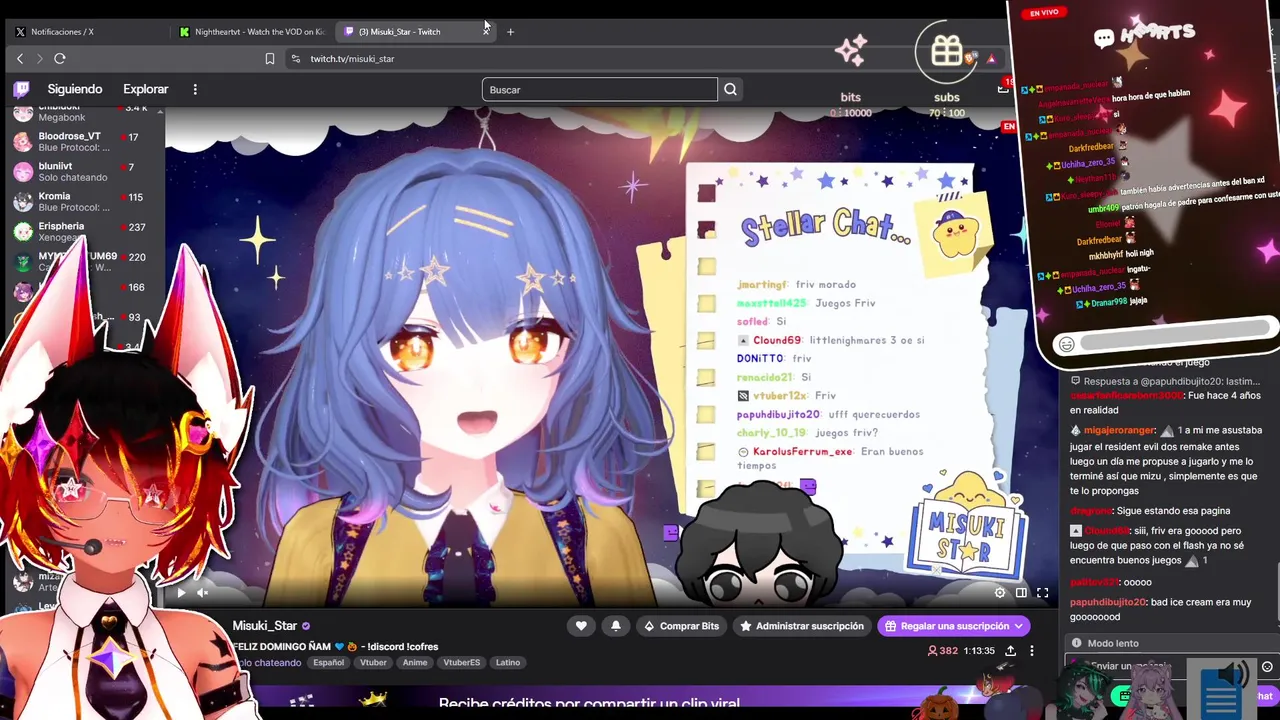Open the three-dot menu next to Explorar
Viewport: 1280px width, 720px height.
(x=195, y=89)
